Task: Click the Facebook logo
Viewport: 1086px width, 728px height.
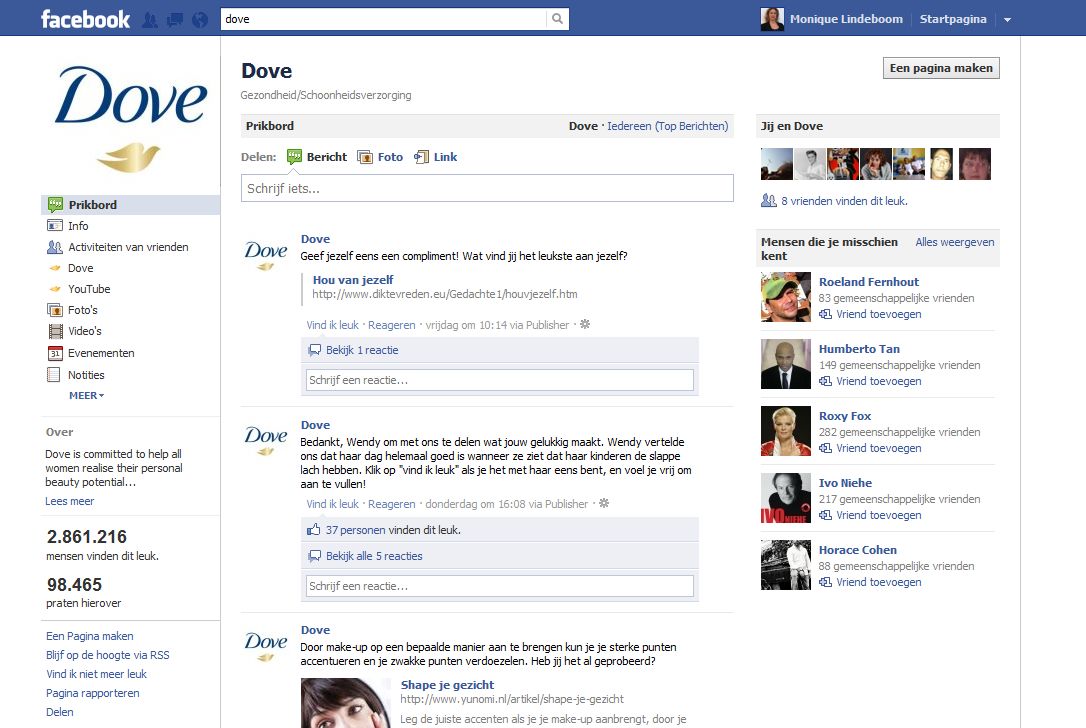Action: [85, 19]
